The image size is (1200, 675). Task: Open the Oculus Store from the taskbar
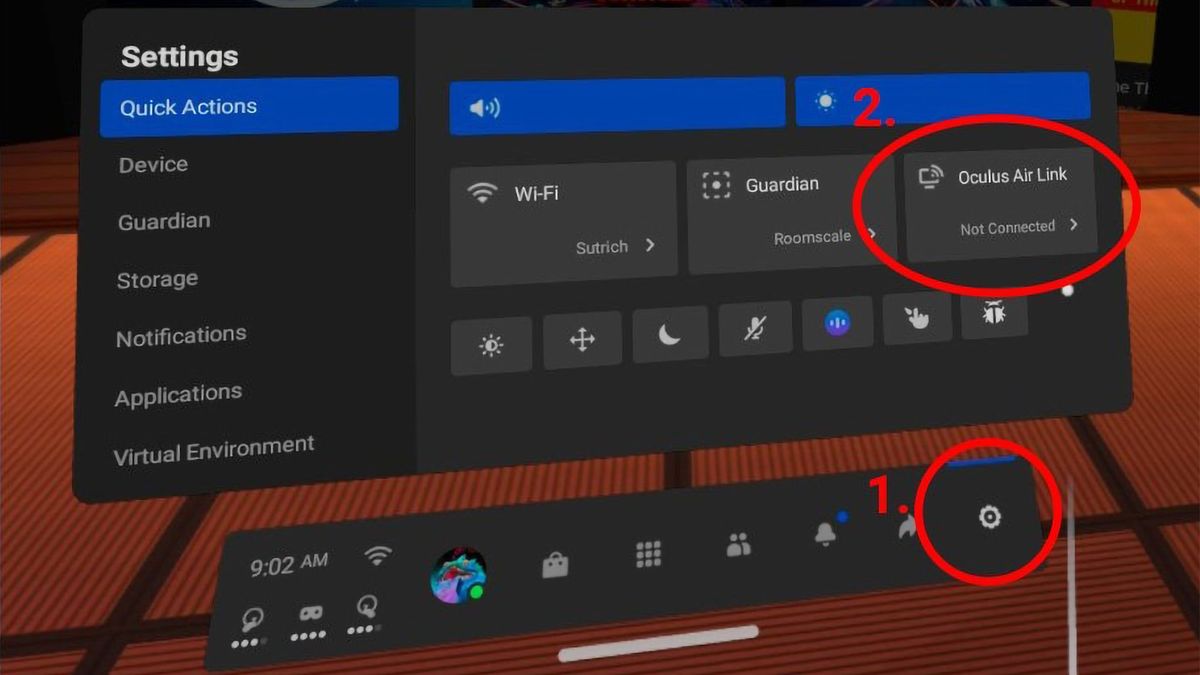coord(555,563)
